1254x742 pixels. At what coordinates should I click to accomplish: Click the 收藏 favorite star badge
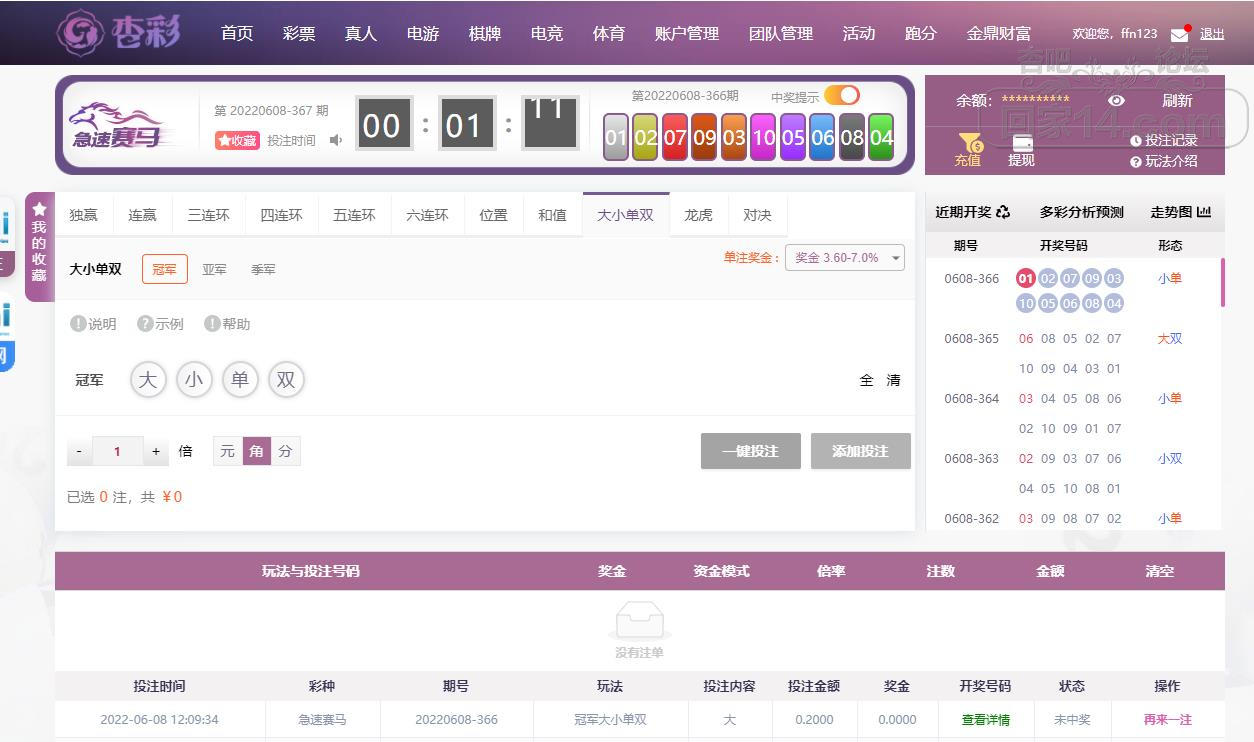click(237, 141)
